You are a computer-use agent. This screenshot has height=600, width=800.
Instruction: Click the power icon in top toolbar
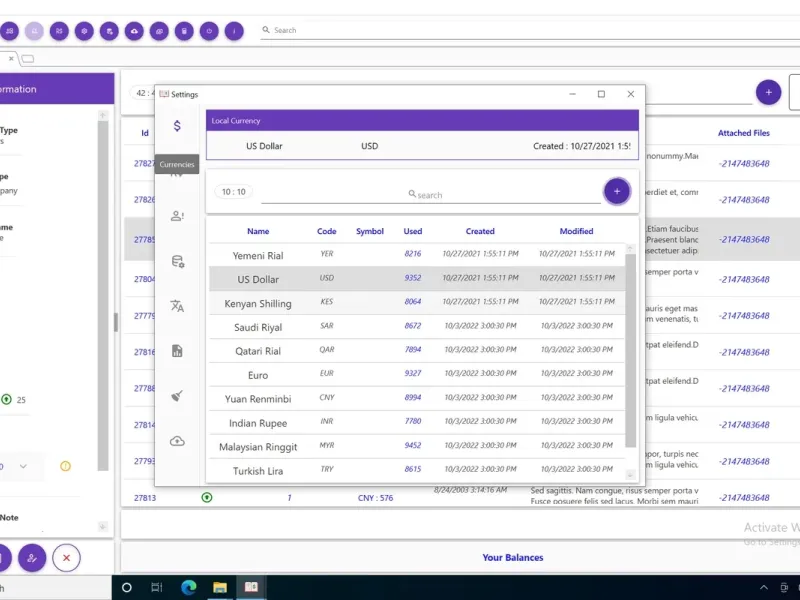point(209,31)
